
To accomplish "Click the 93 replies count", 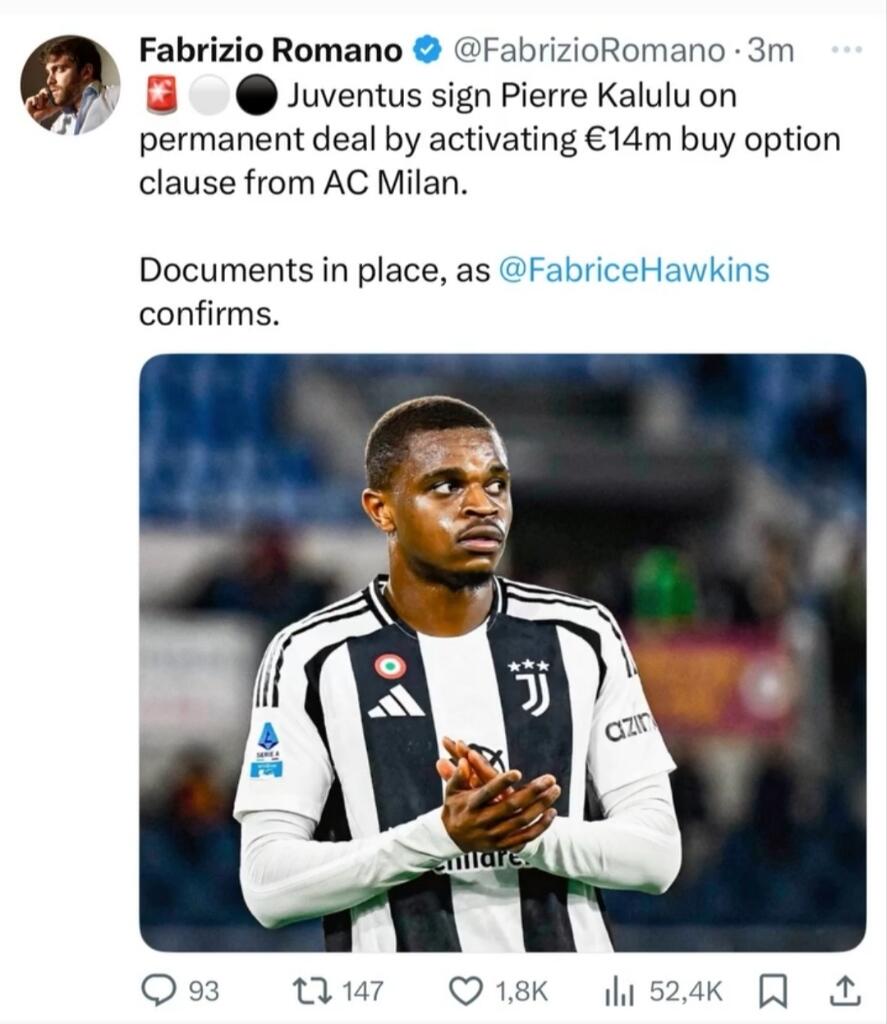I will click(203, 990).
